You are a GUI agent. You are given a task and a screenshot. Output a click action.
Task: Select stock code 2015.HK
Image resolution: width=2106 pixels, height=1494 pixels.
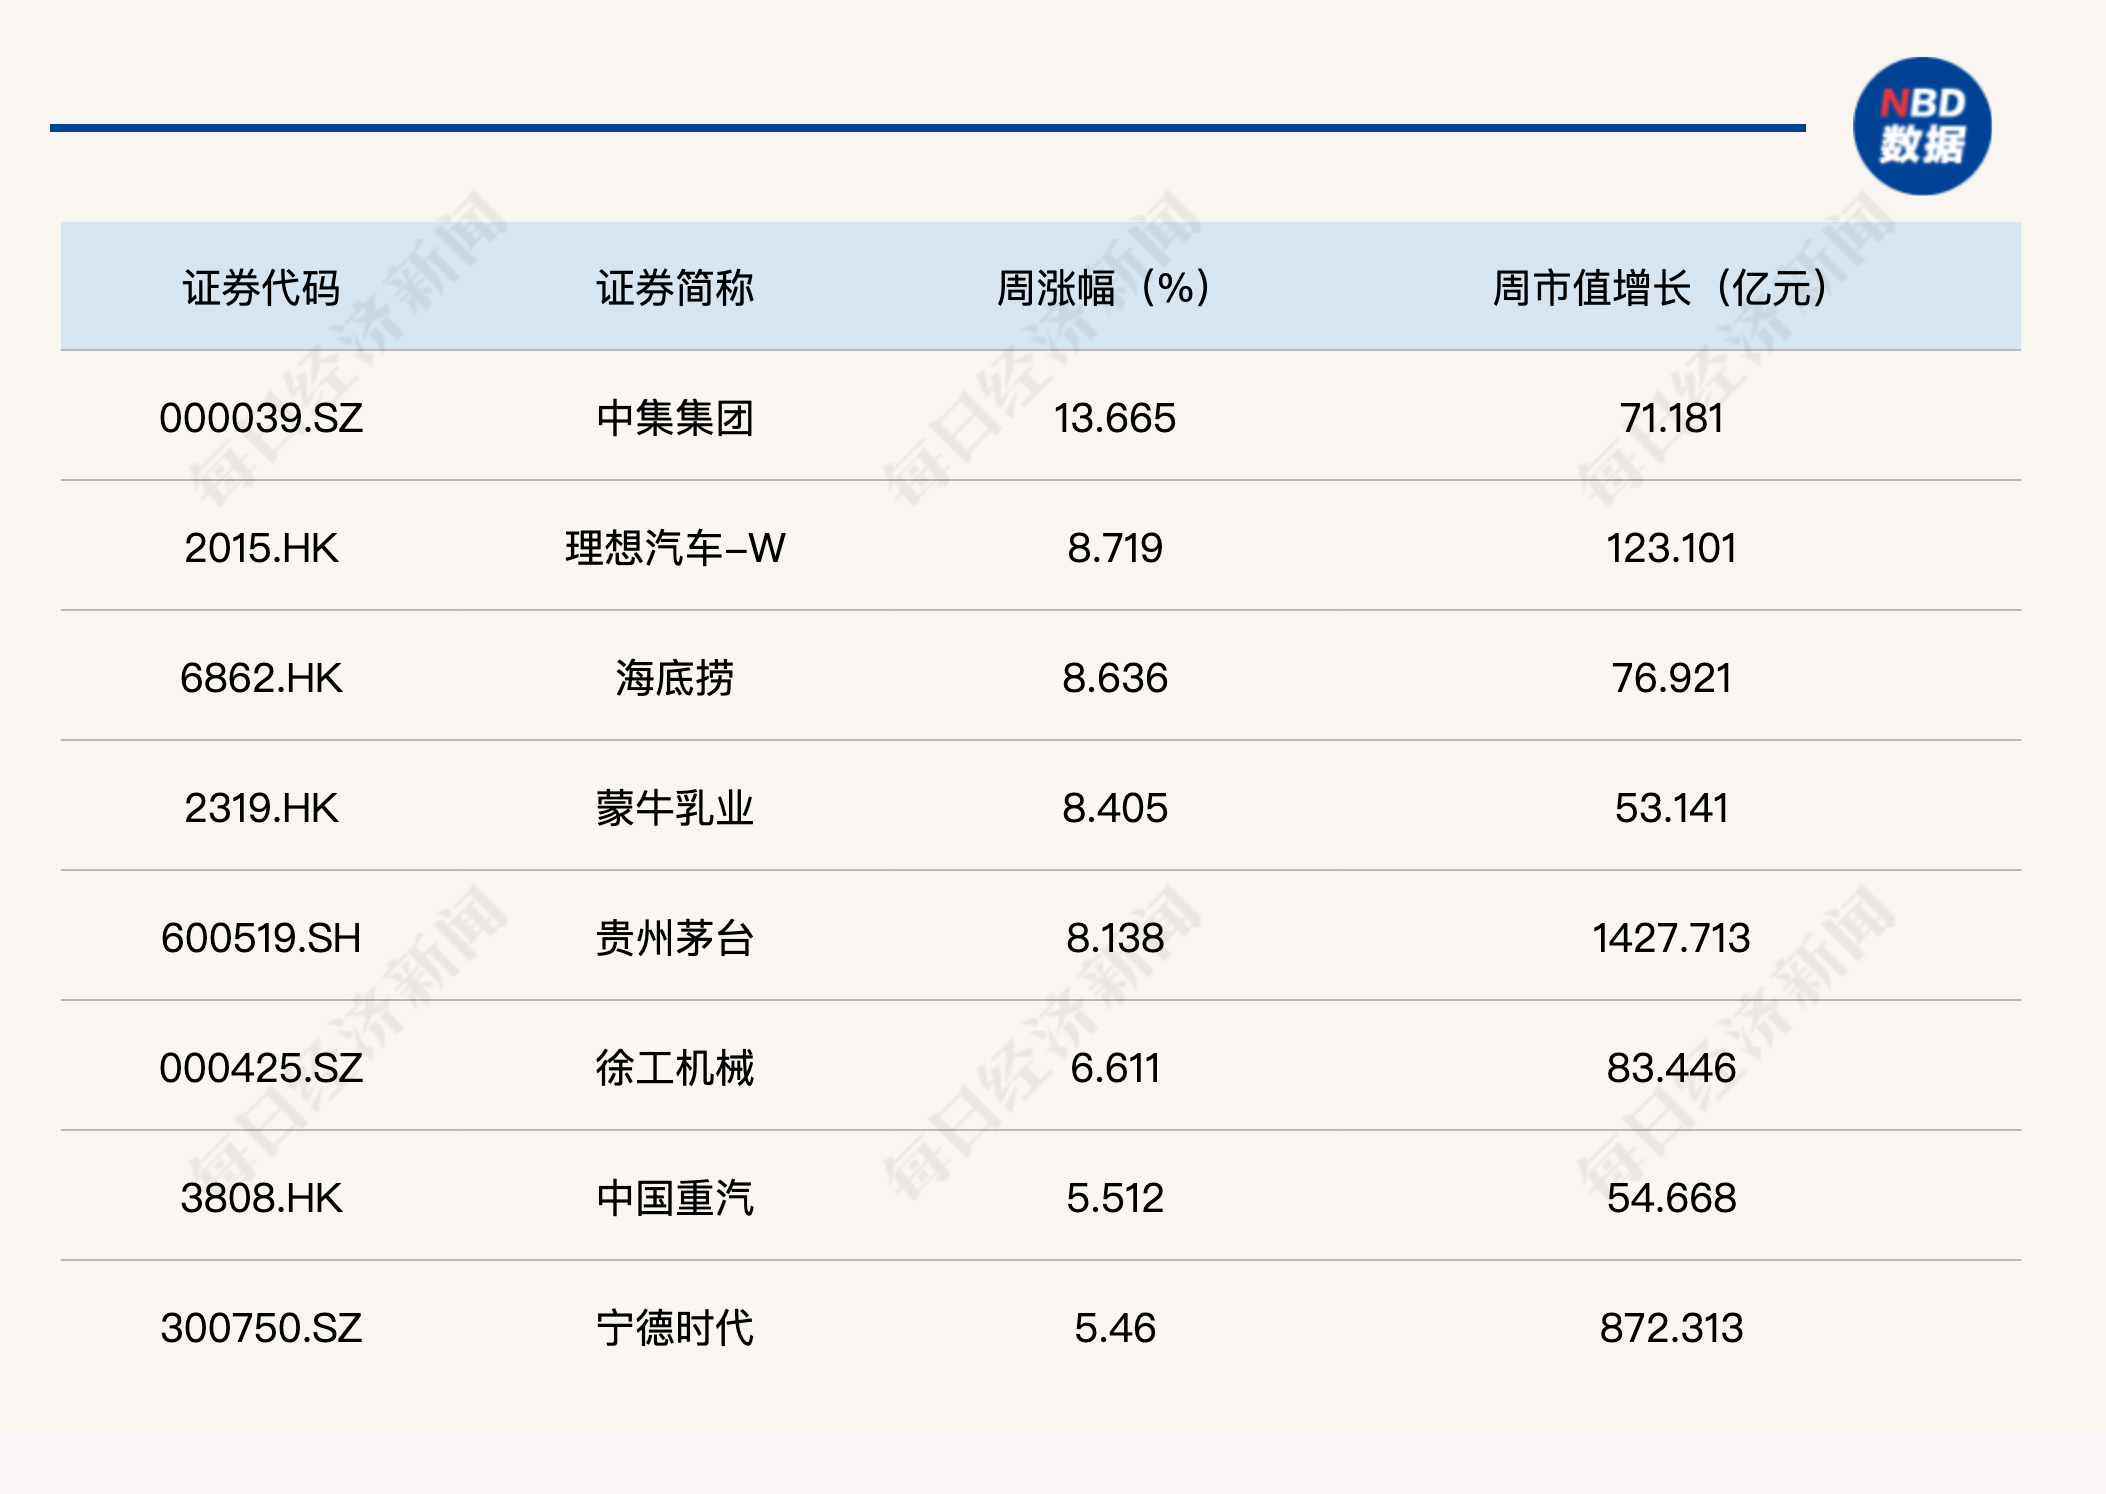tap(261, 548)
